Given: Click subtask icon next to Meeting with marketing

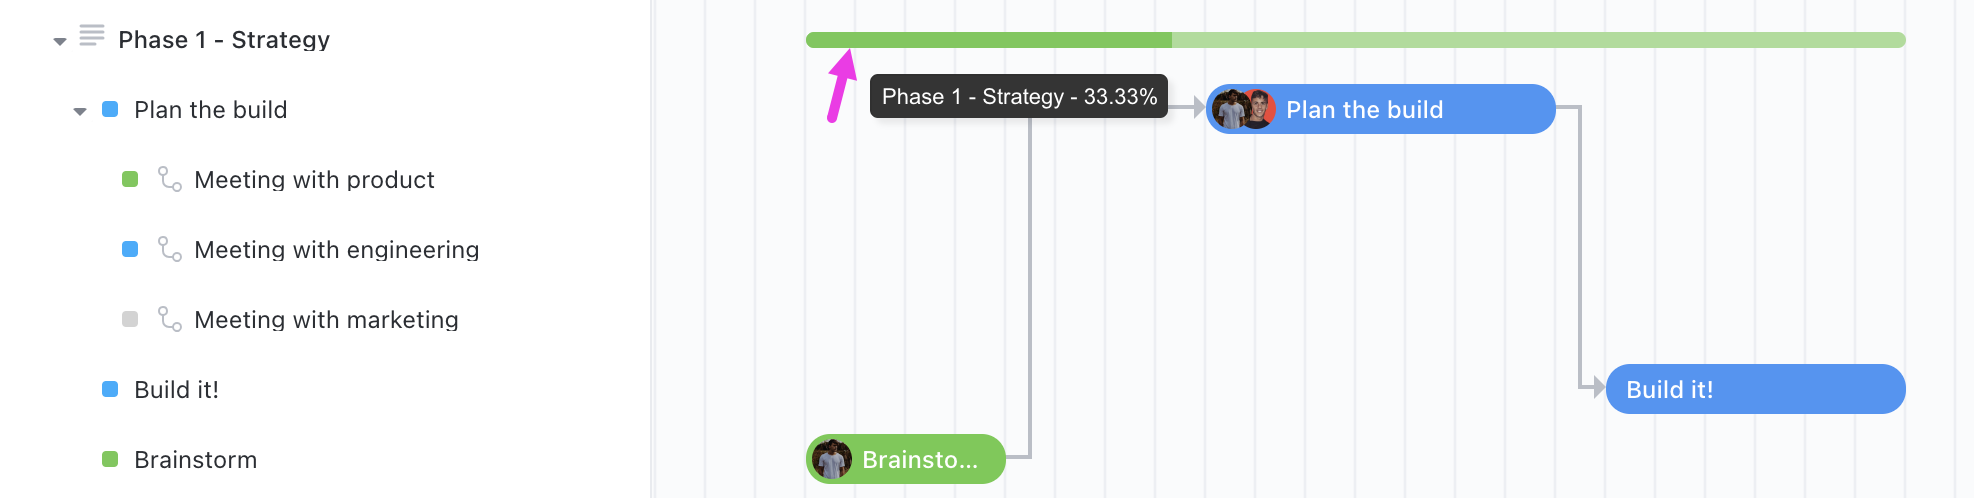Looking at the screenshot, I should pos(169,319).
